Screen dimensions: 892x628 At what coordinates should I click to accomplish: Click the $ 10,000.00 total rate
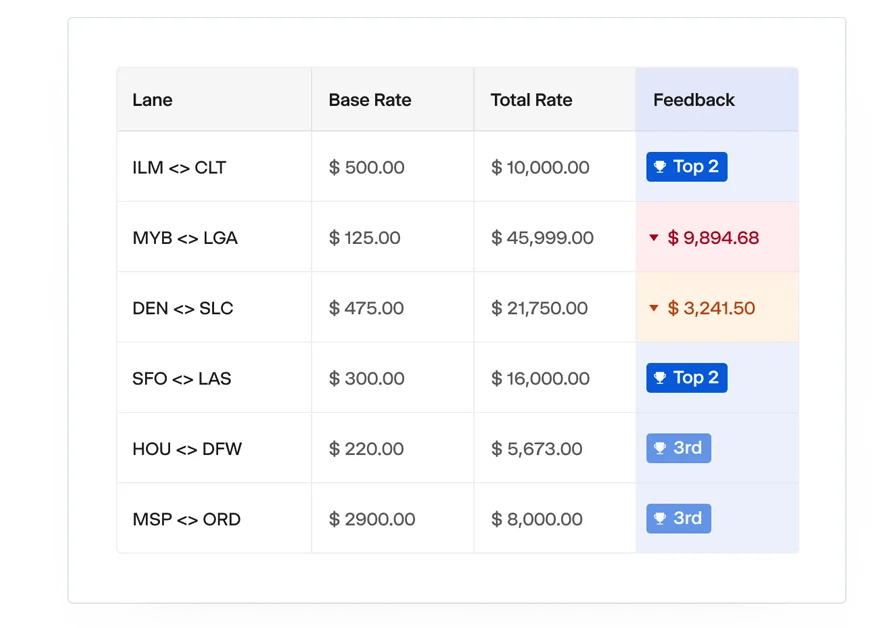(540, 168)
